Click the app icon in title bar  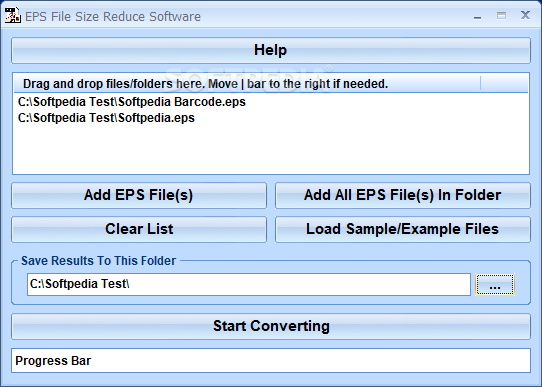[x=12, y=16]
